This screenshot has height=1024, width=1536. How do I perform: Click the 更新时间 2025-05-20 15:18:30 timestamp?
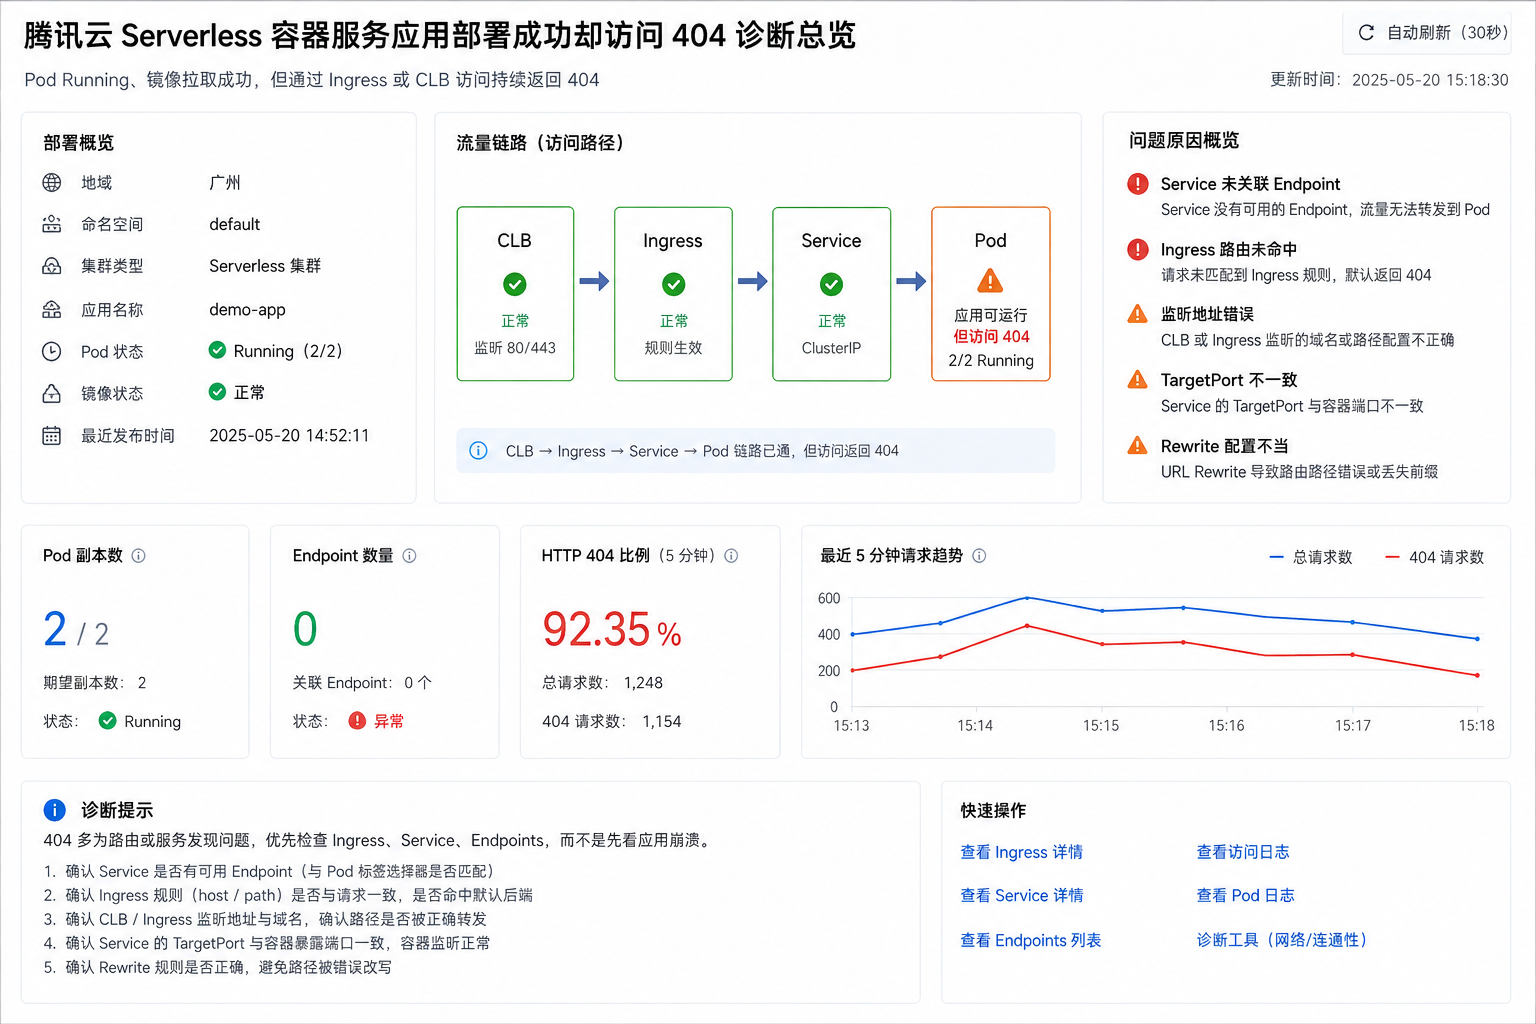[1389, 80]
